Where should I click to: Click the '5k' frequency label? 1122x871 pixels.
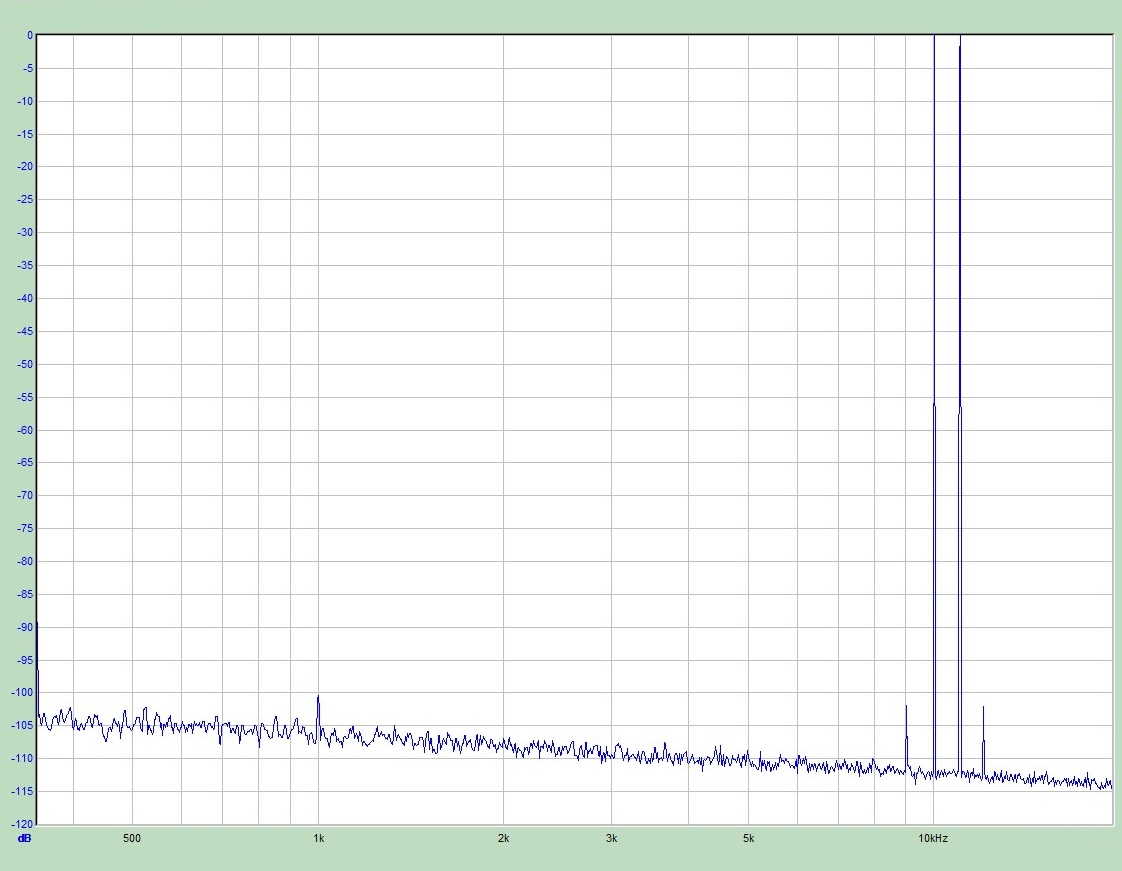[748, 838]
